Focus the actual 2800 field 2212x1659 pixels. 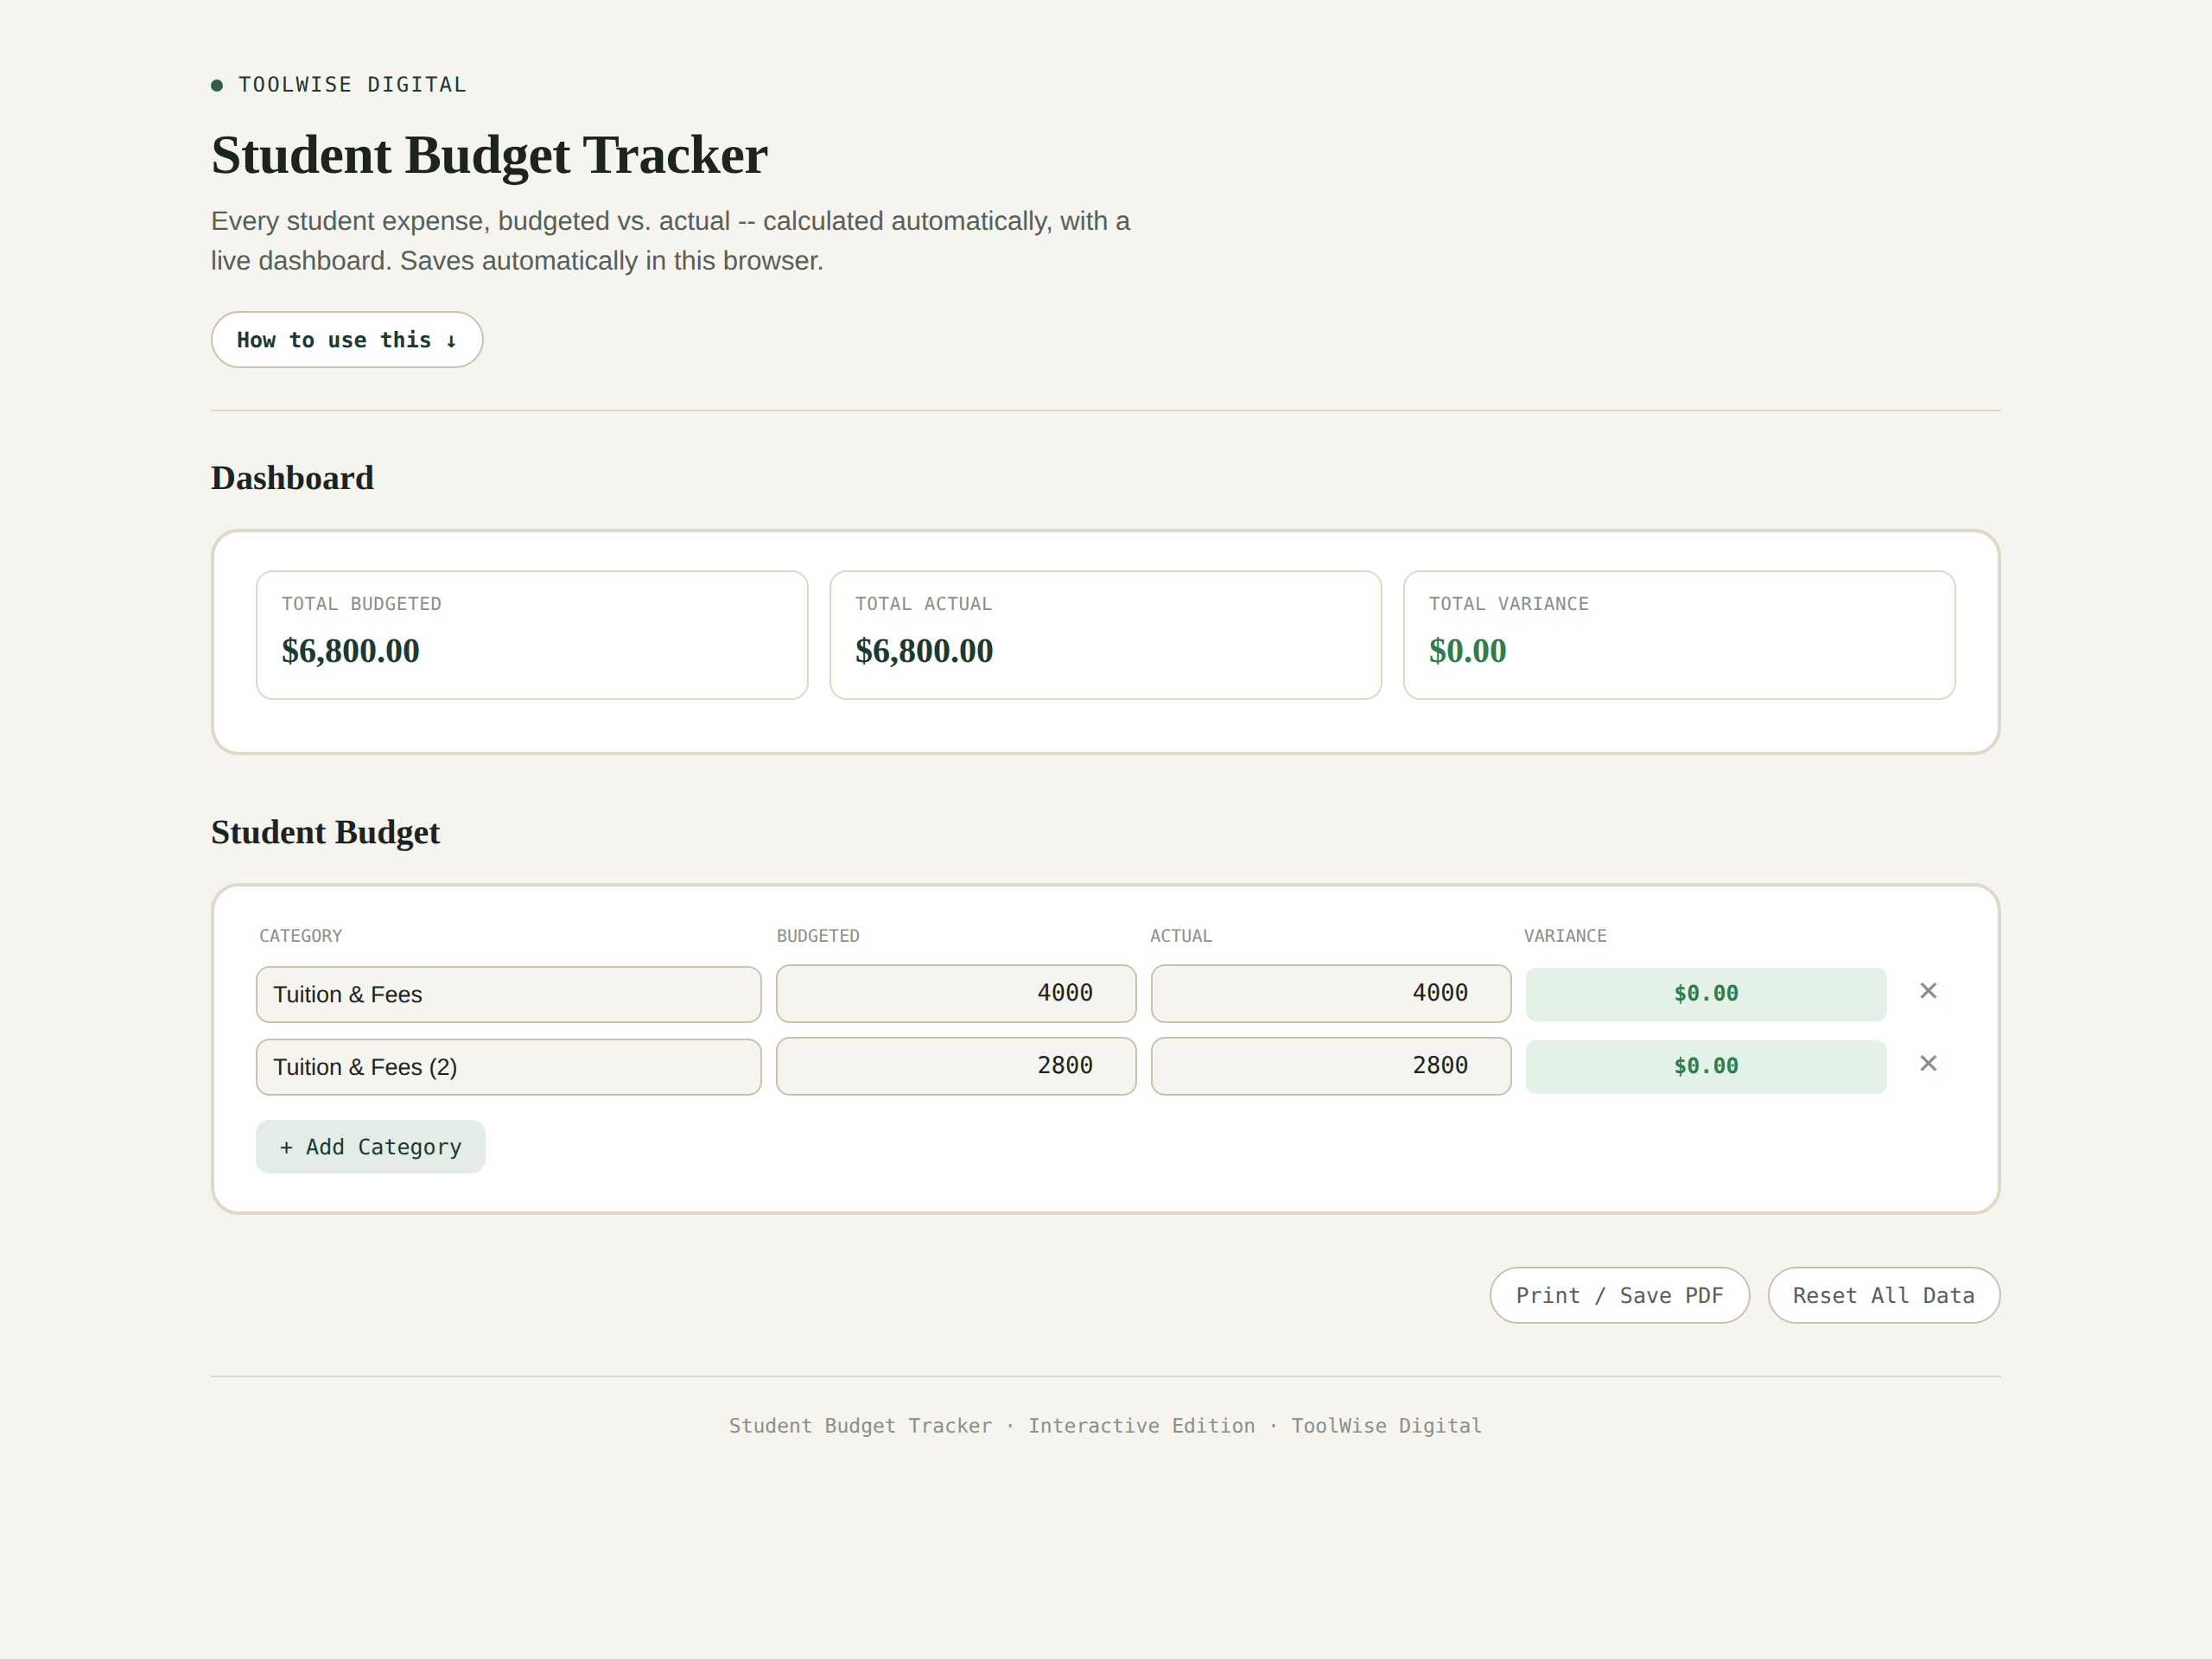[1331, 1066]
